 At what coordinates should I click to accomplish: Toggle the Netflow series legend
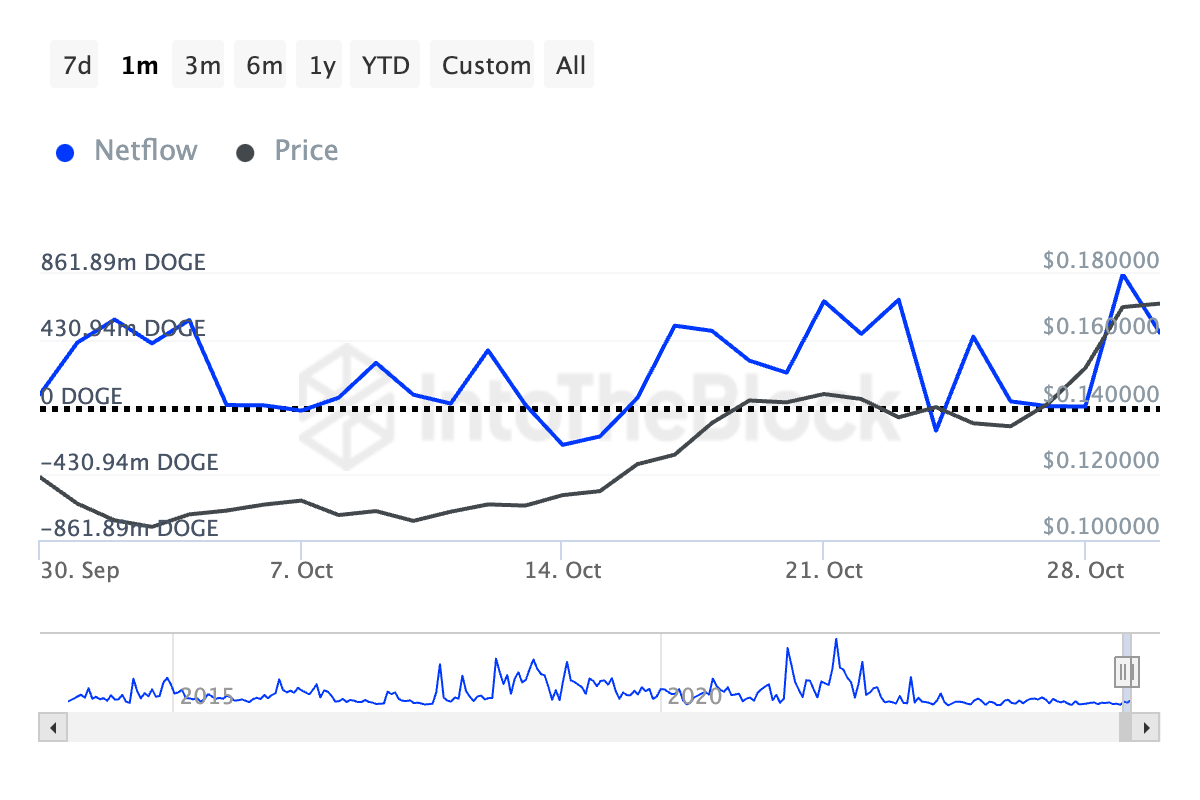tap(145, 151)
